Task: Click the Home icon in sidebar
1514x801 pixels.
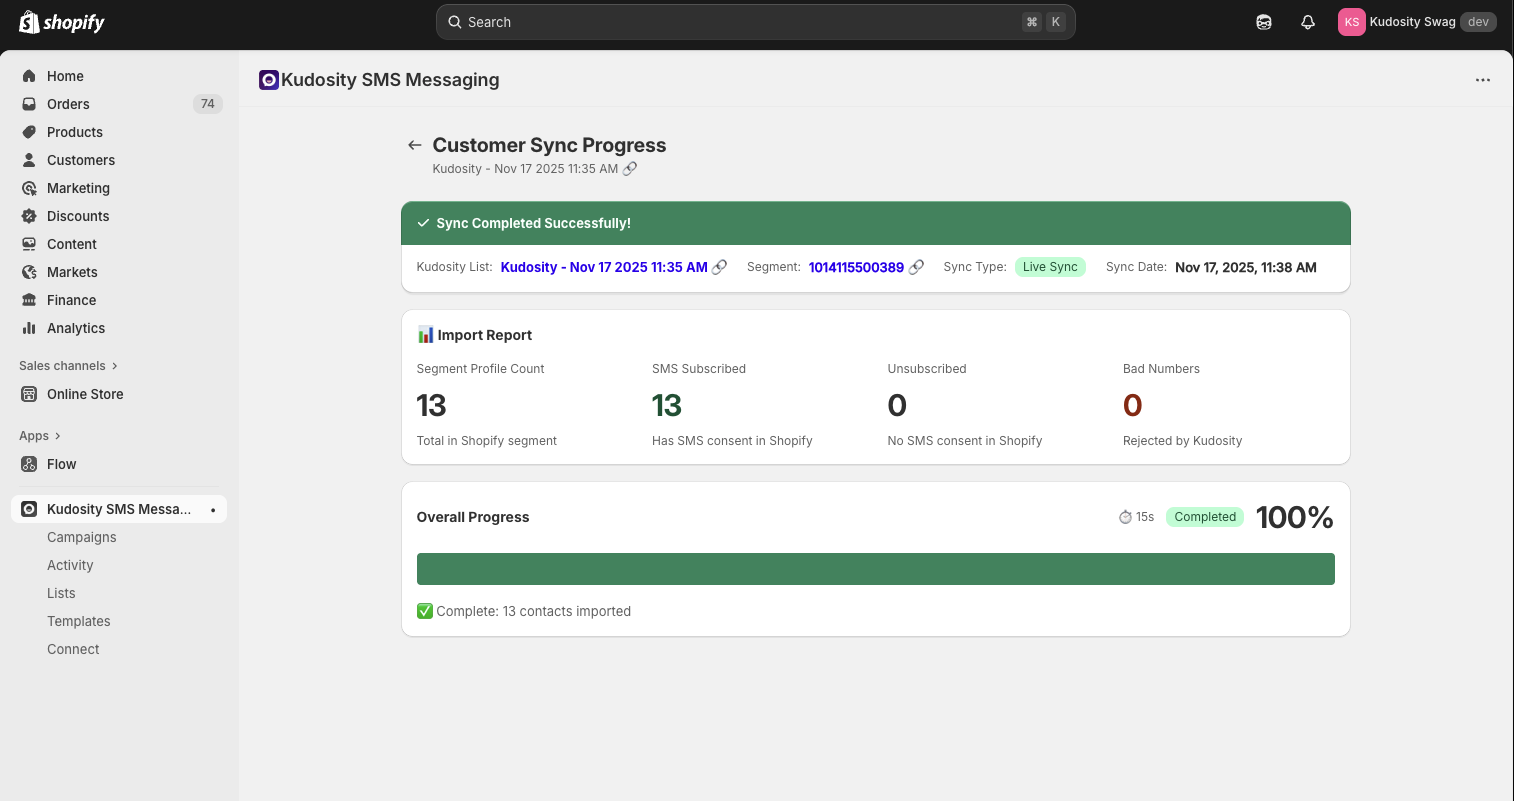Action: point(29,76)
